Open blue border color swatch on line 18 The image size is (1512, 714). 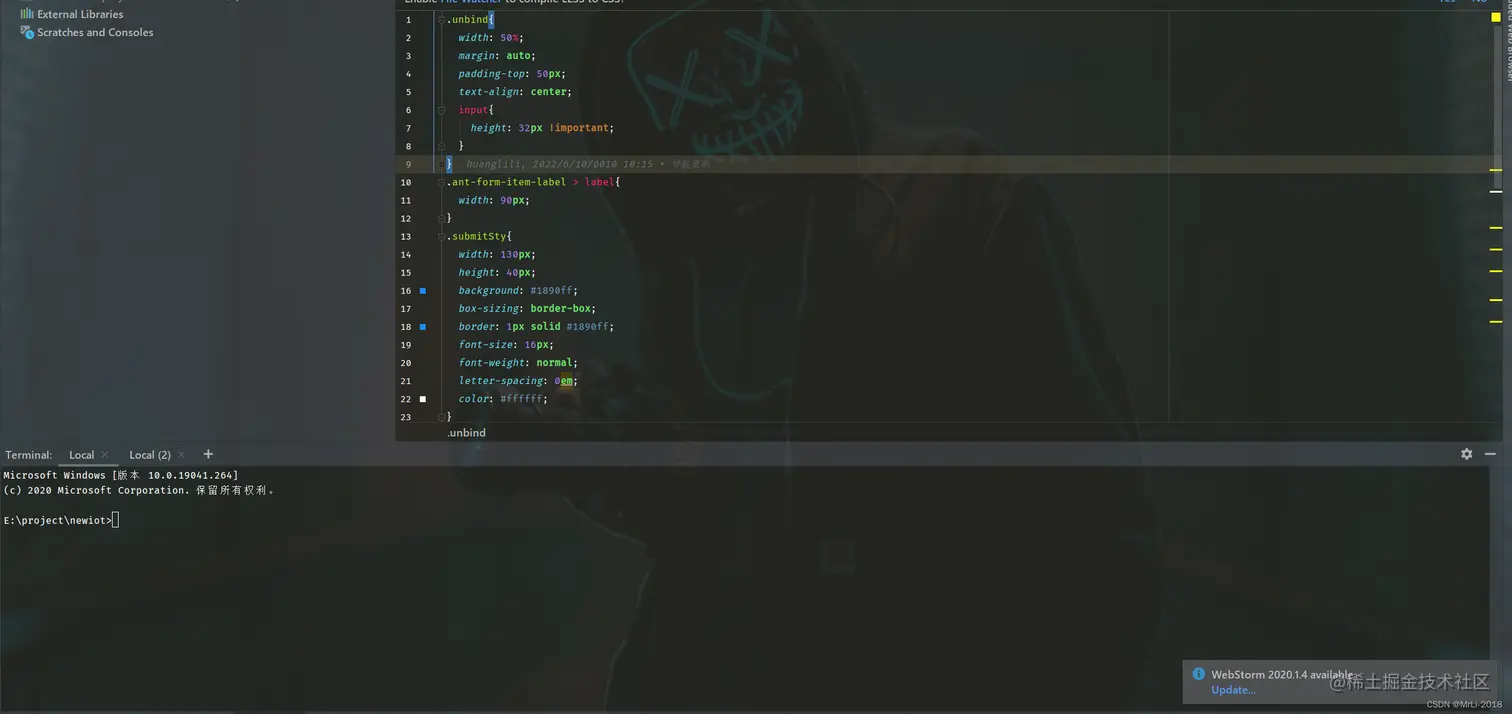click(423, 326)
